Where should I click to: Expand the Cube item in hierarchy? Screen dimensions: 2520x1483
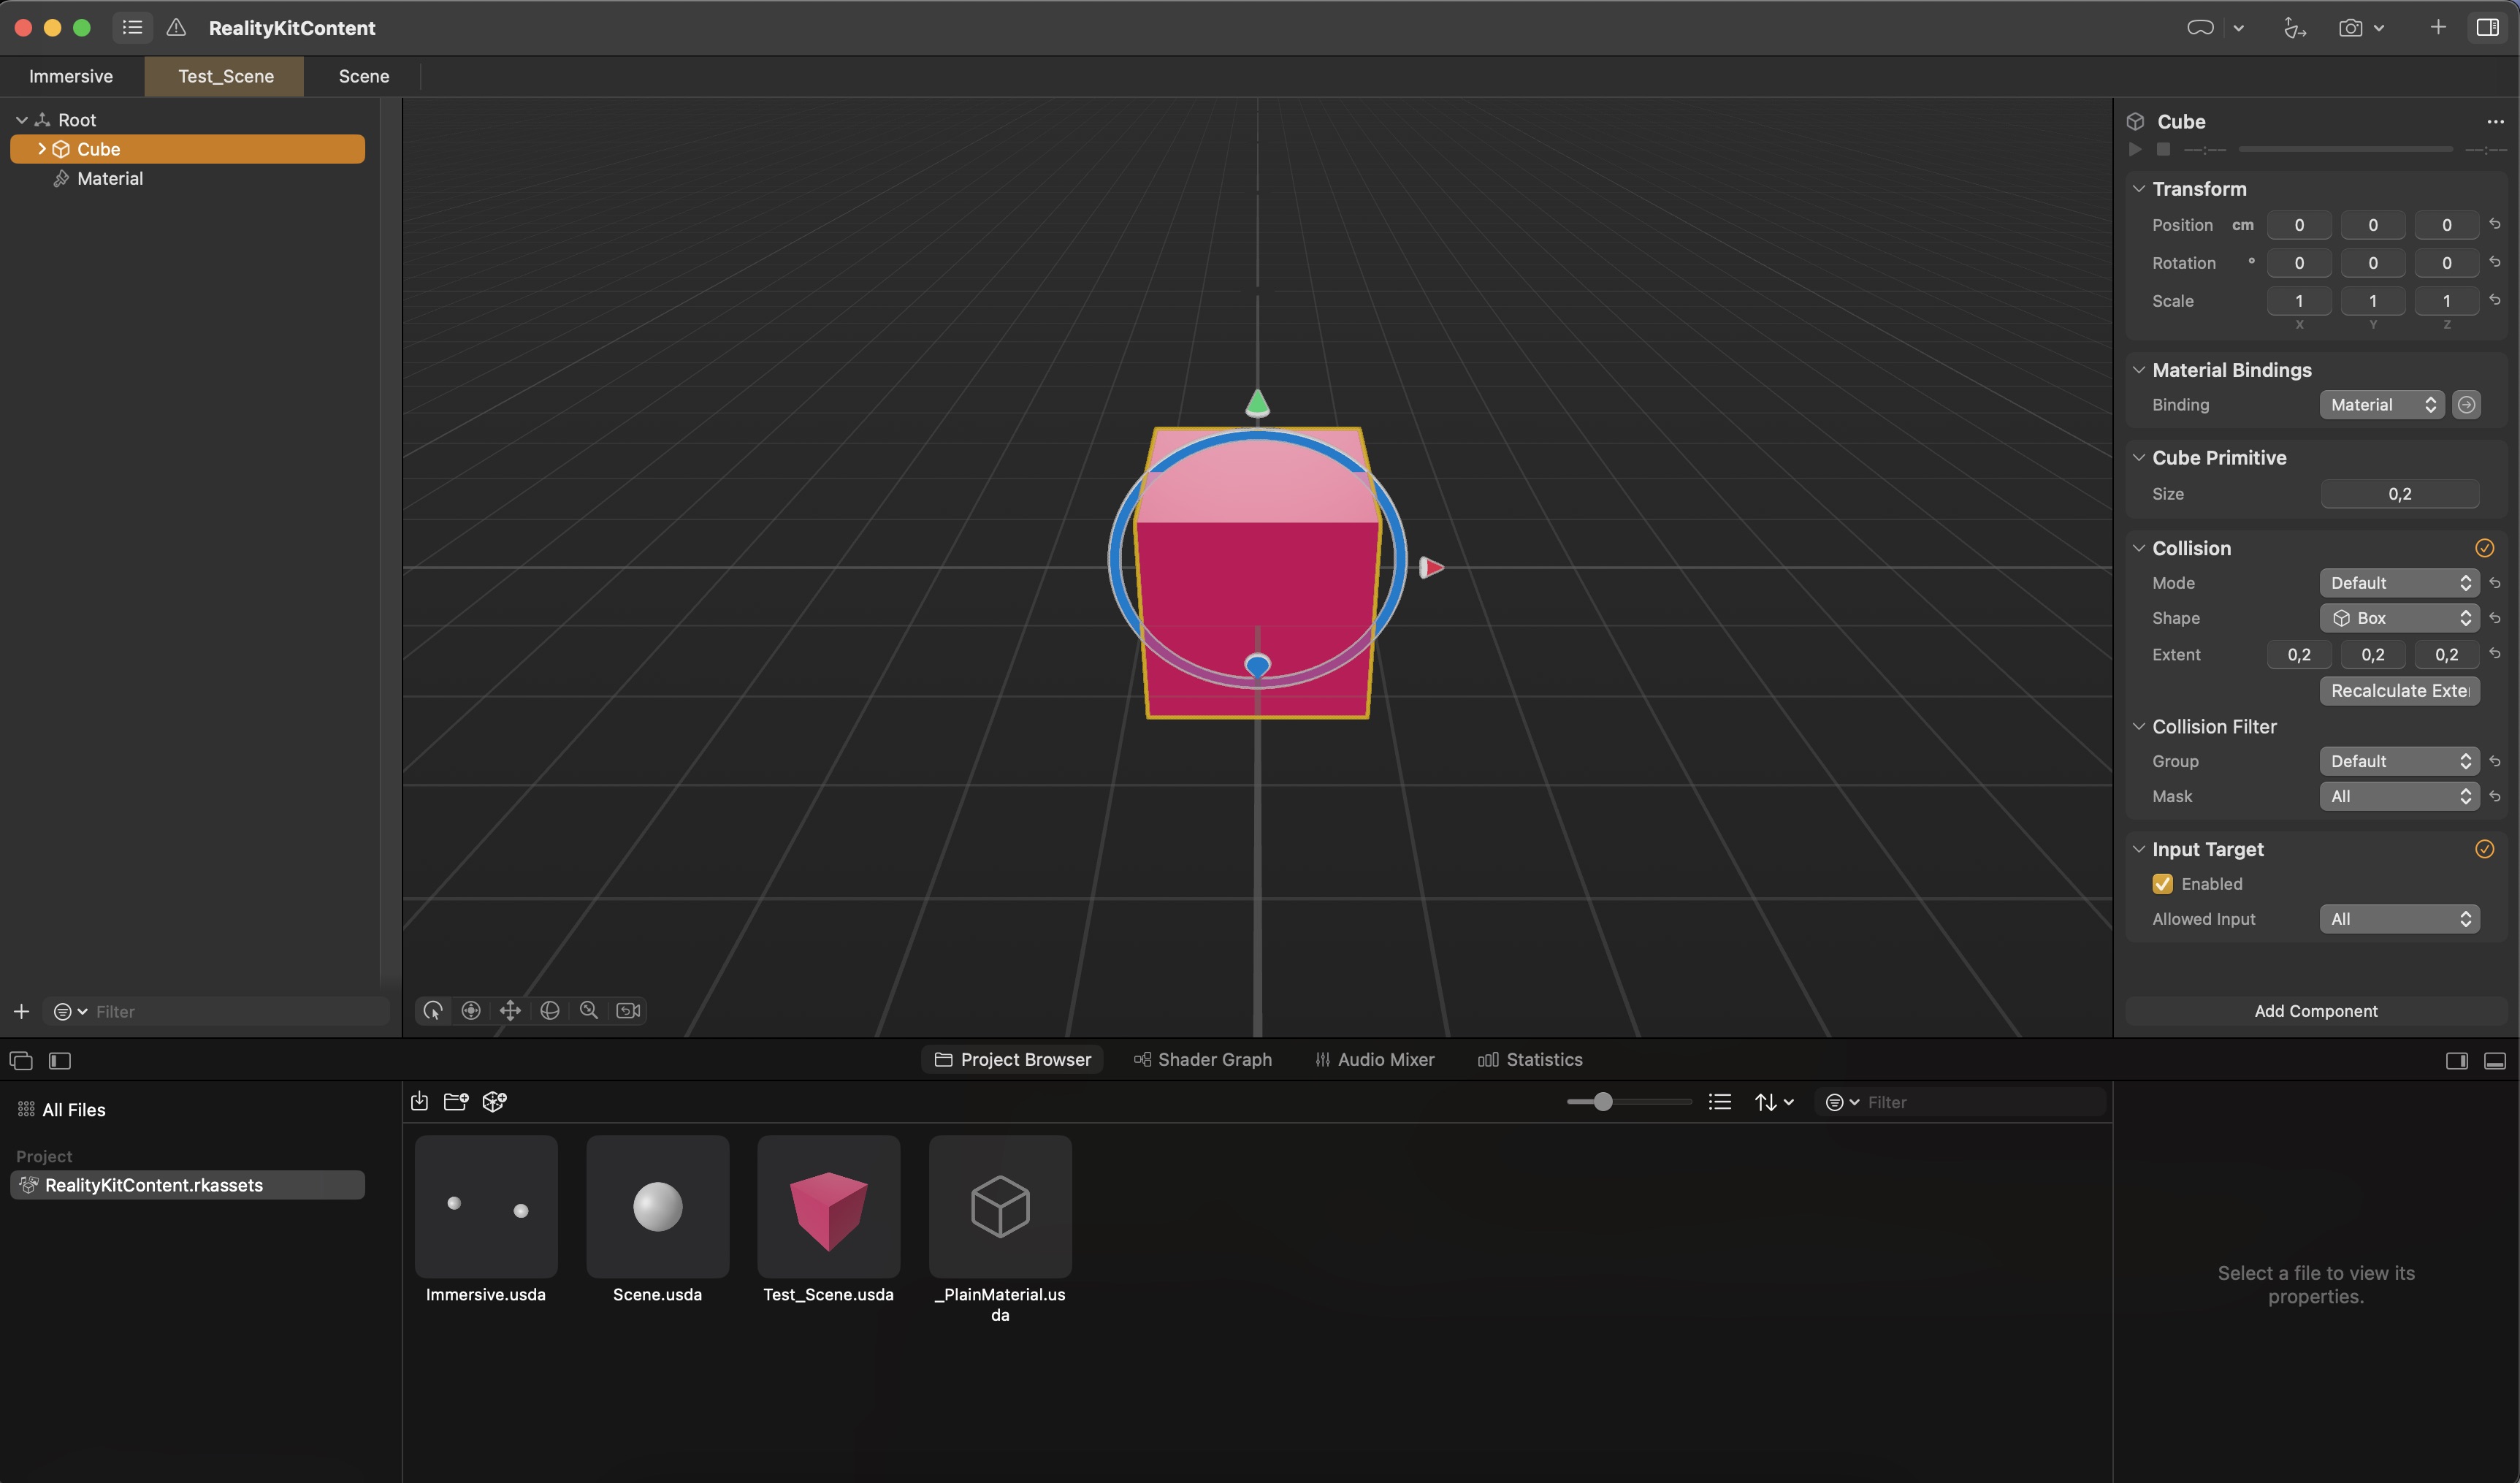click(41, 148)
